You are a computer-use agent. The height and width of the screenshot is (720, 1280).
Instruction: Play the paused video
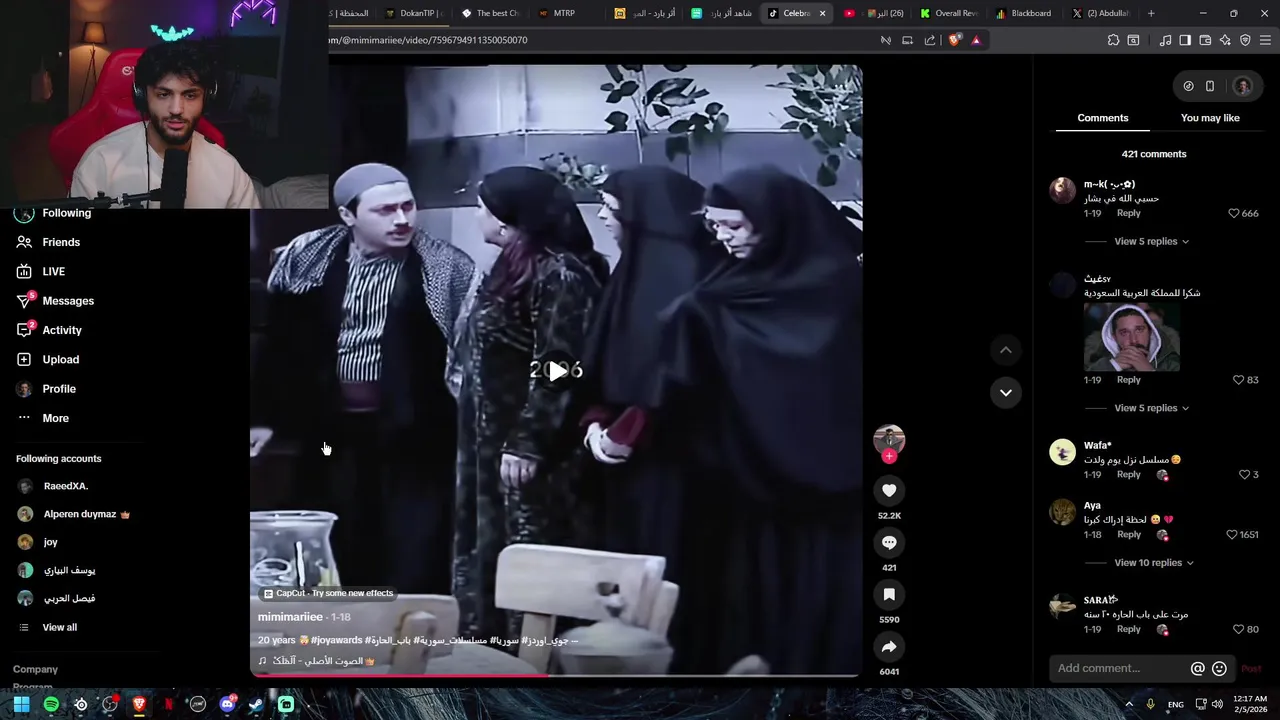(x=556, y=371)
